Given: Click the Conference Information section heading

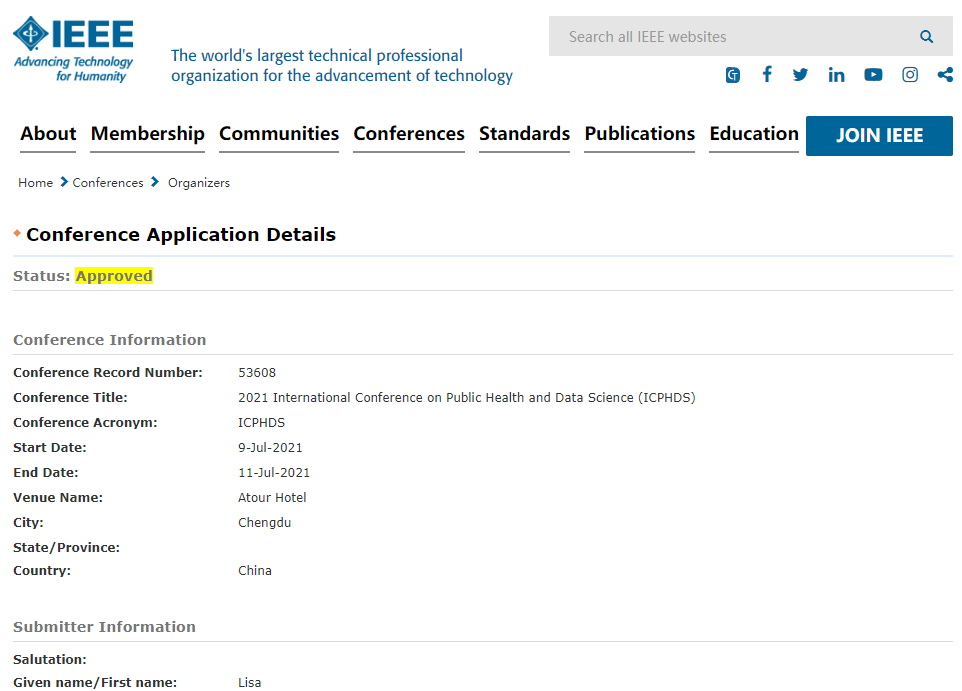Looking at the screenshot, I should pyautogui.click(x=110, y=340).
